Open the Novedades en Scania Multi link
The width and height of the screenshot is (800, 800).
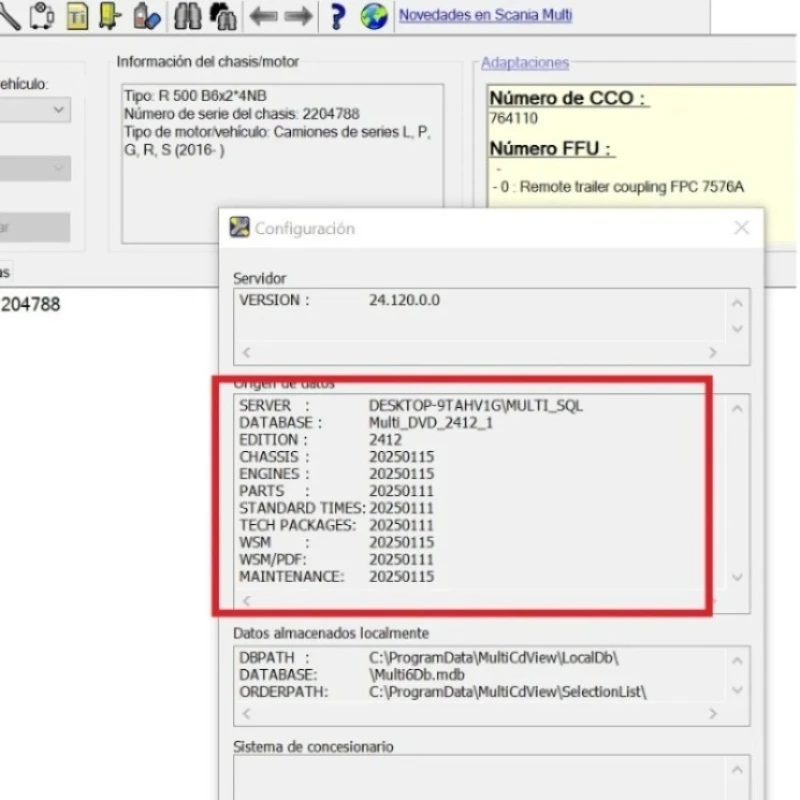485,15
